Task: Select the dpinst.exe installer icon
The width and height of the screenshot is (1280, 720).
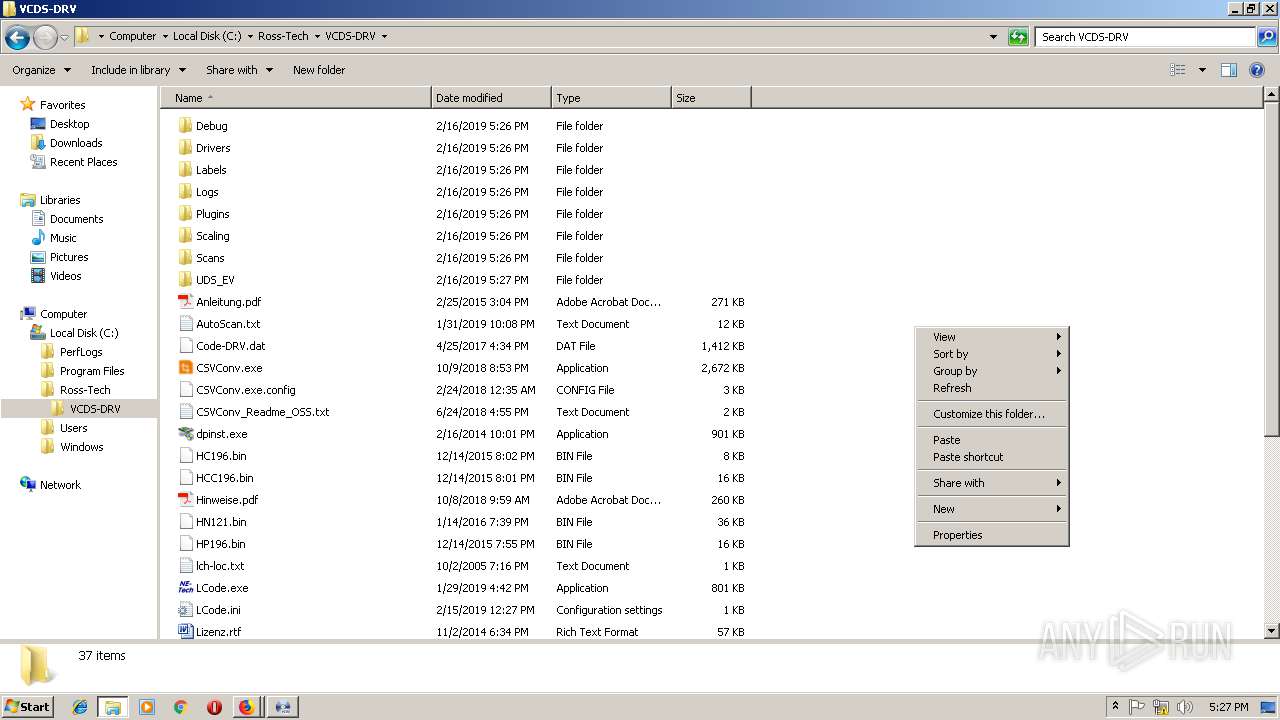Action: point(185,434)
